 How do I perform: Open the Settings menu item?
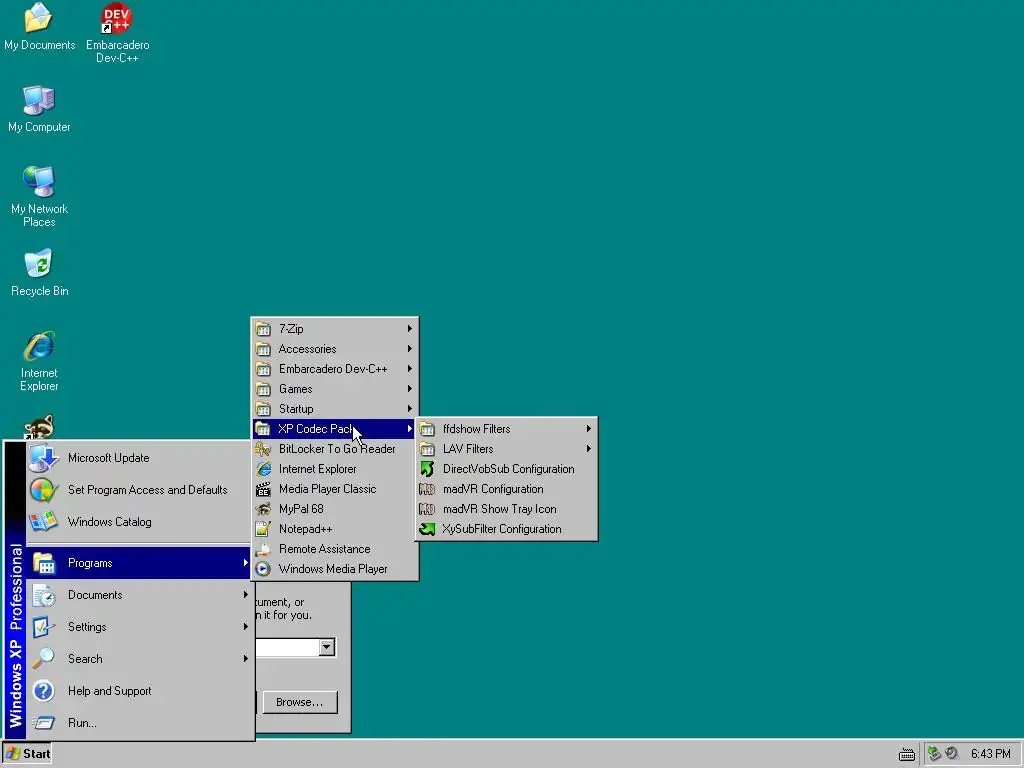point(138,627)
